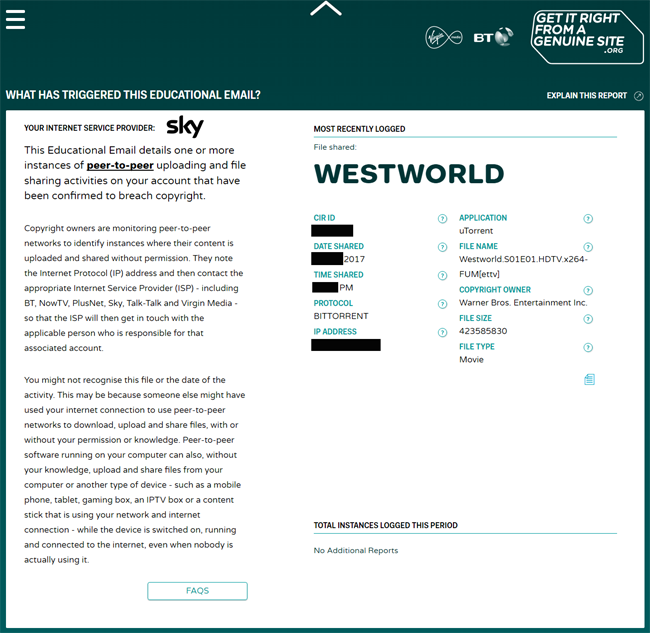Click the BT logo
Image resolution: width=650 pixels, height=633 pixels.
point(493,37)
